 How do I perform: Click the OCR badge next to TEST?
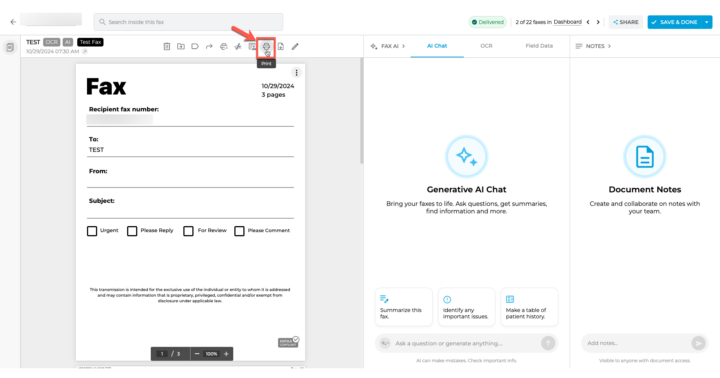52,42
